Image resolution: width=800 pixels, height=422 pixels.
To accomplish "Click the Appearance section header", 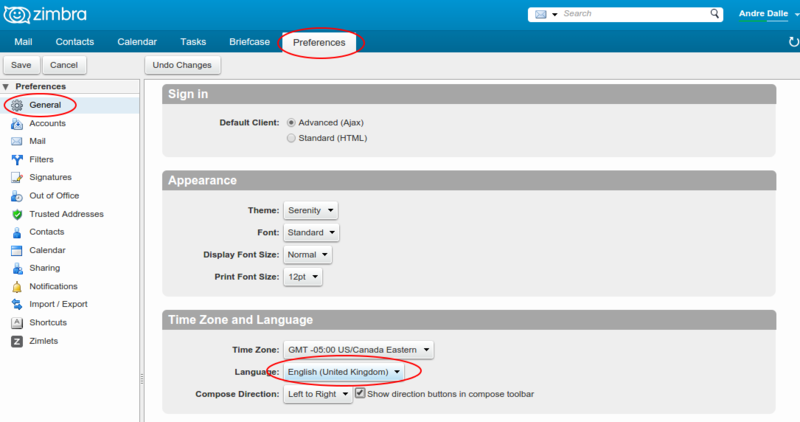I will 469,181.
